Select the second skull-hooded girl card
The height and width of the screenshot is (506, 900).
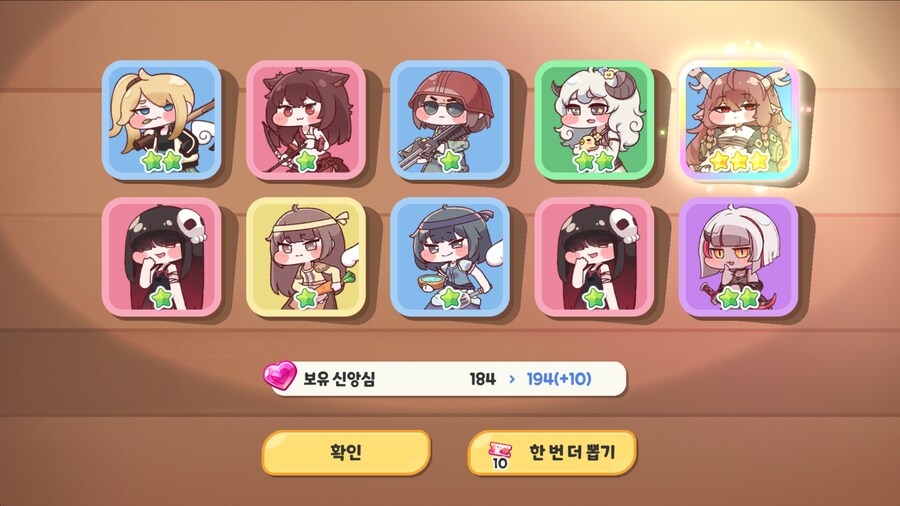coord(594,257)
